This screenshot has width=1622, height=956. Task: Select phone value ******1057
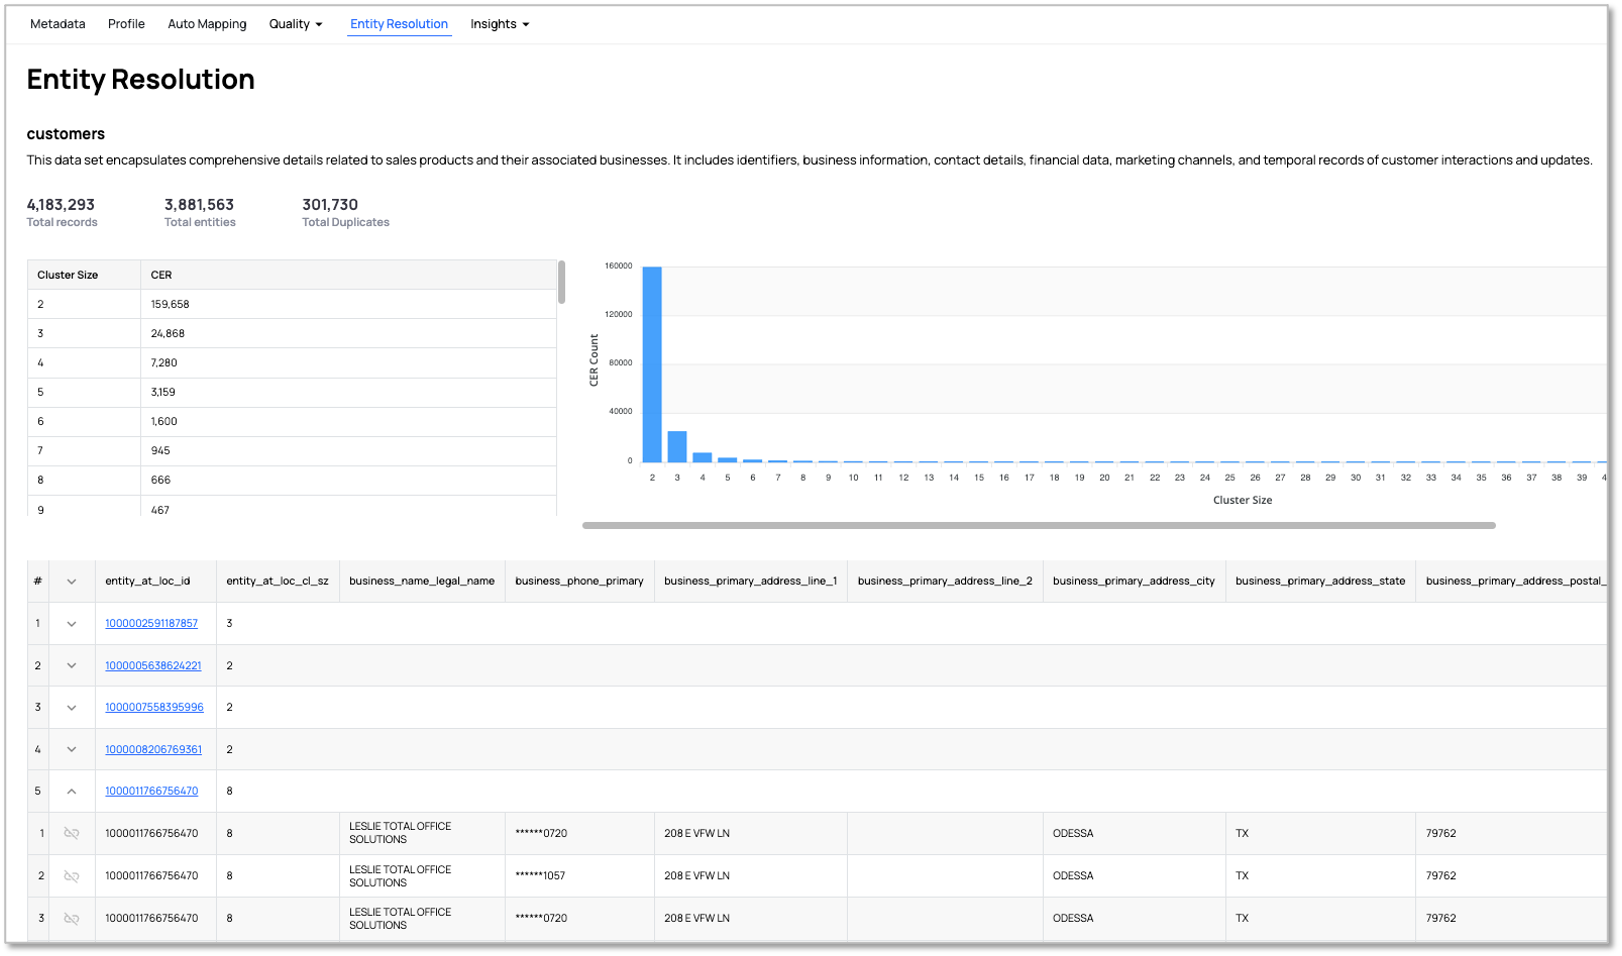(x=540, y=876)
